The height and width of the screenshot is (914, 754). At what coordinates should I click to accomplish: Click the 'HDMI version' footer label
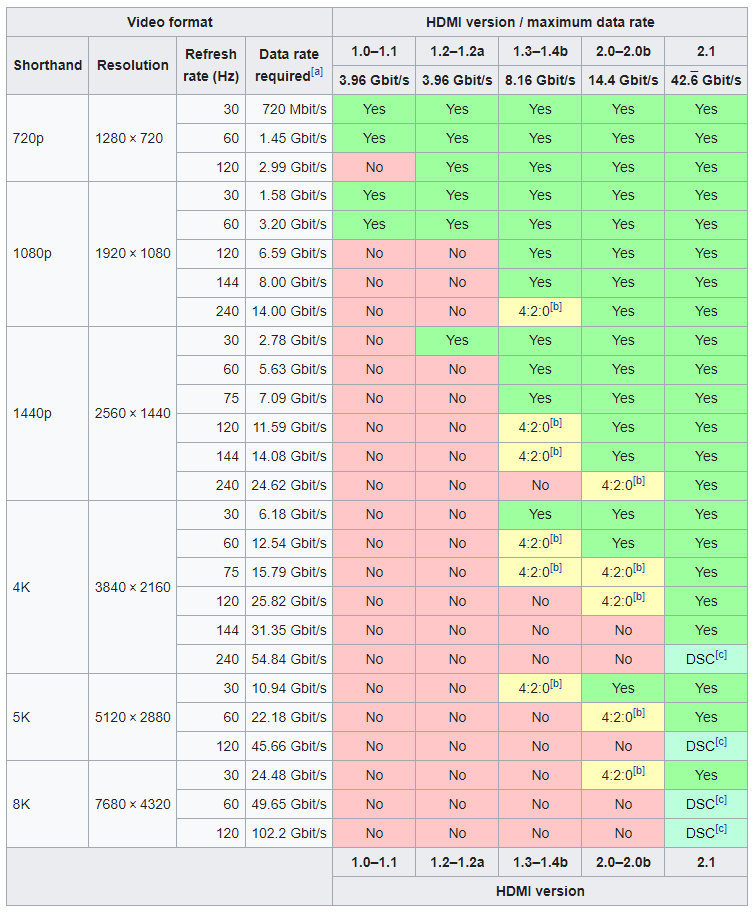pyautogui.click(x=540, y=891)
